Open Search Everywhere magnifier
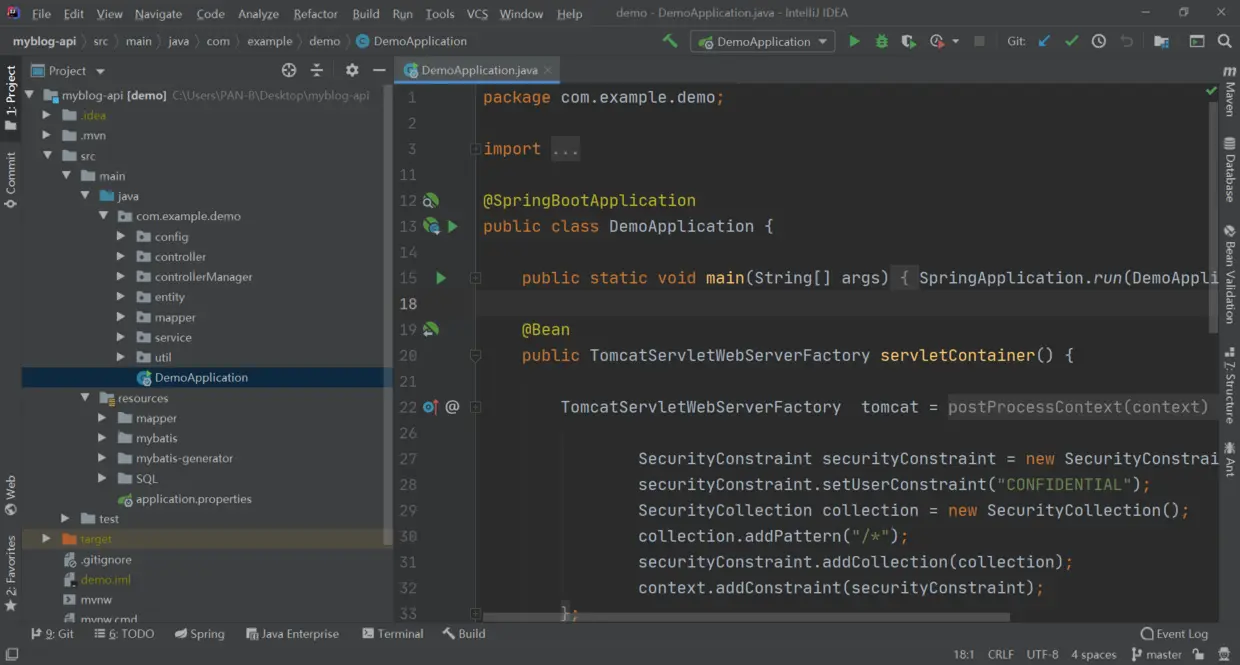The height and width of the screenshot is (665, 1240). click(x=1224, y=41)
